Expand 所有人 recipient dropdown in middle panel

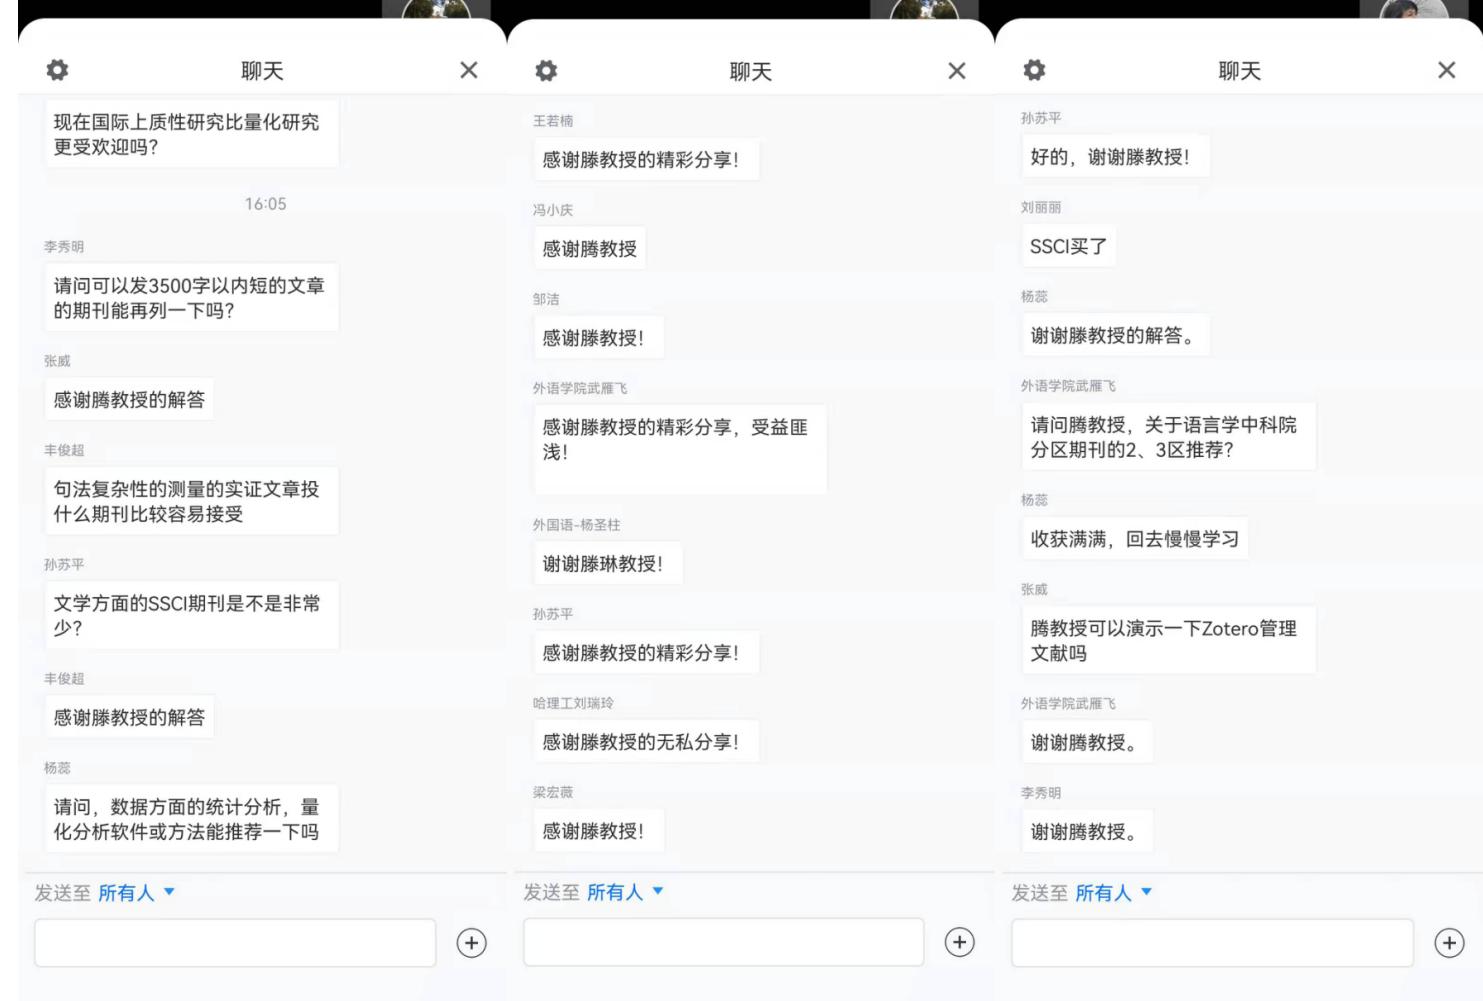click(x=625, y=892)
